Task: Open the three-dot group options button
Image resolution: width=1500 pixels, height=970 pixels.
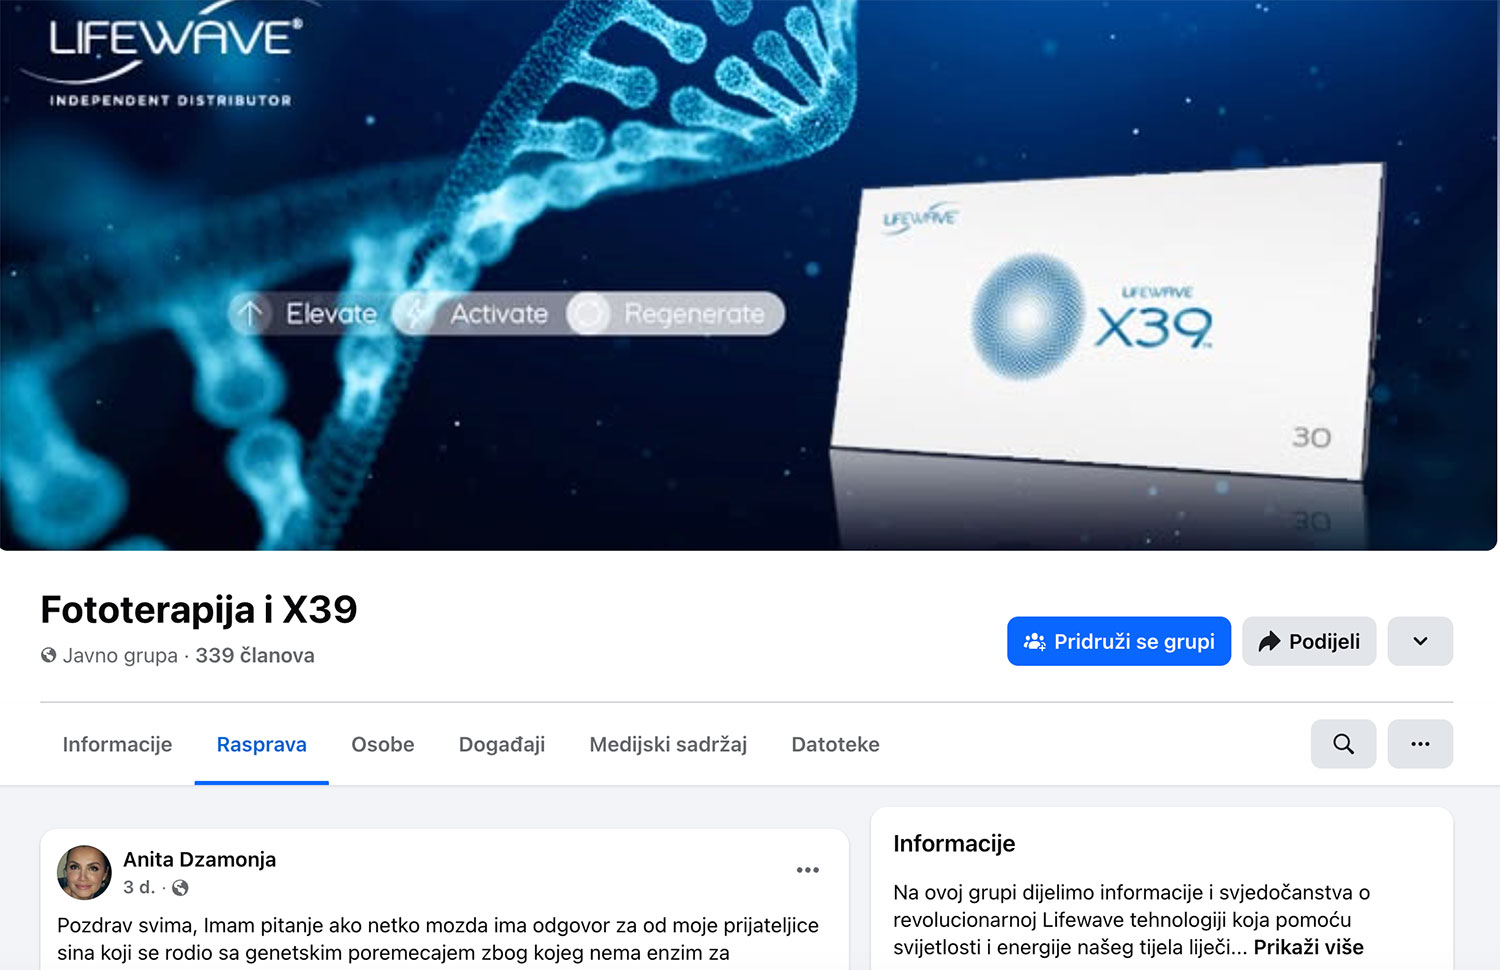Action: click(x=1420, y=744)
